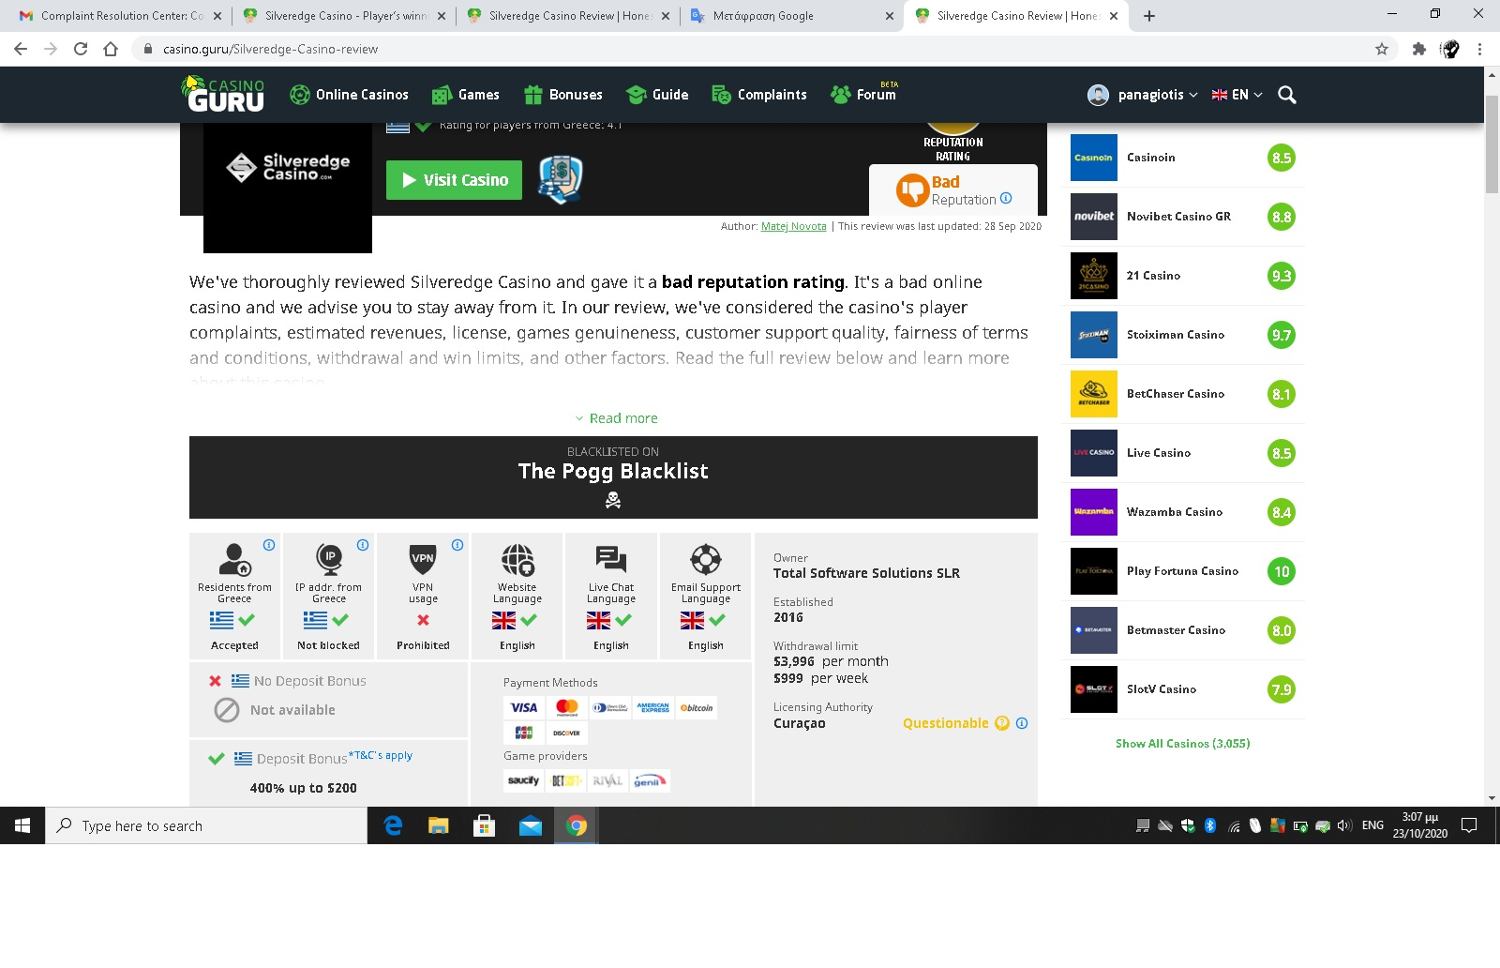Click the Casino Guru logo
The height and width of the screenshot is (968, 1500).
pyautogui.click(x=223, y=94)
